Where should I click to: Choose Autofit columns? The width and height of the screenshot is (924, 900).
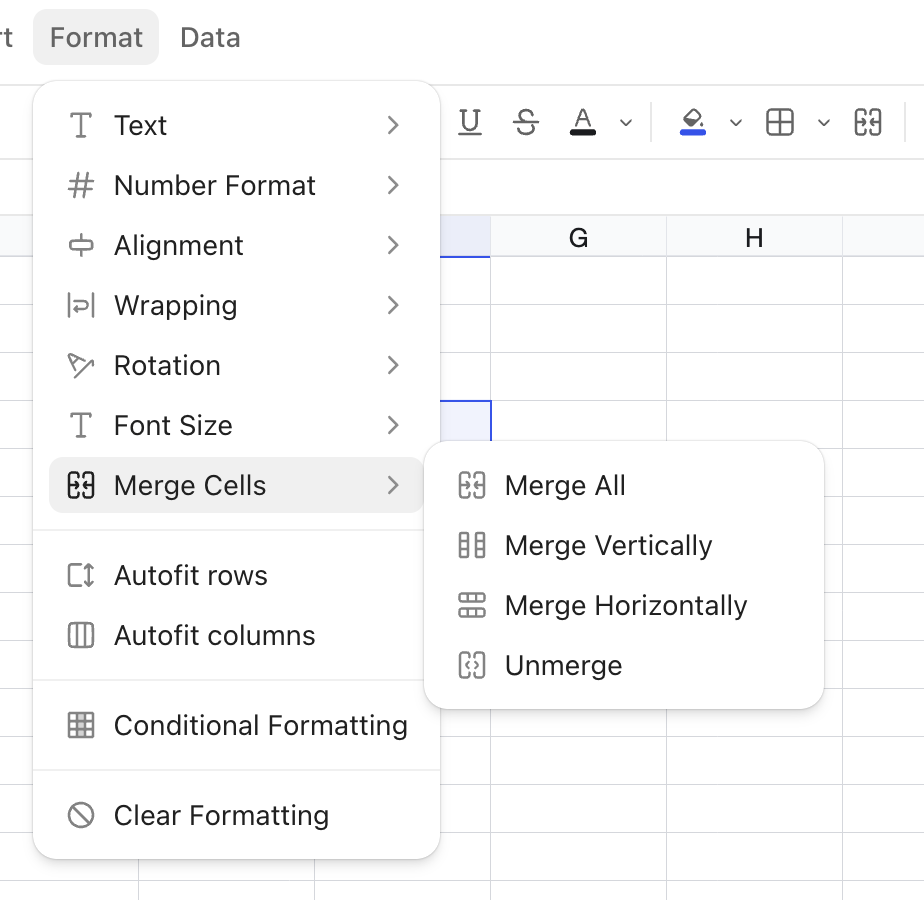pyautogui.click(x=236, y=635)
